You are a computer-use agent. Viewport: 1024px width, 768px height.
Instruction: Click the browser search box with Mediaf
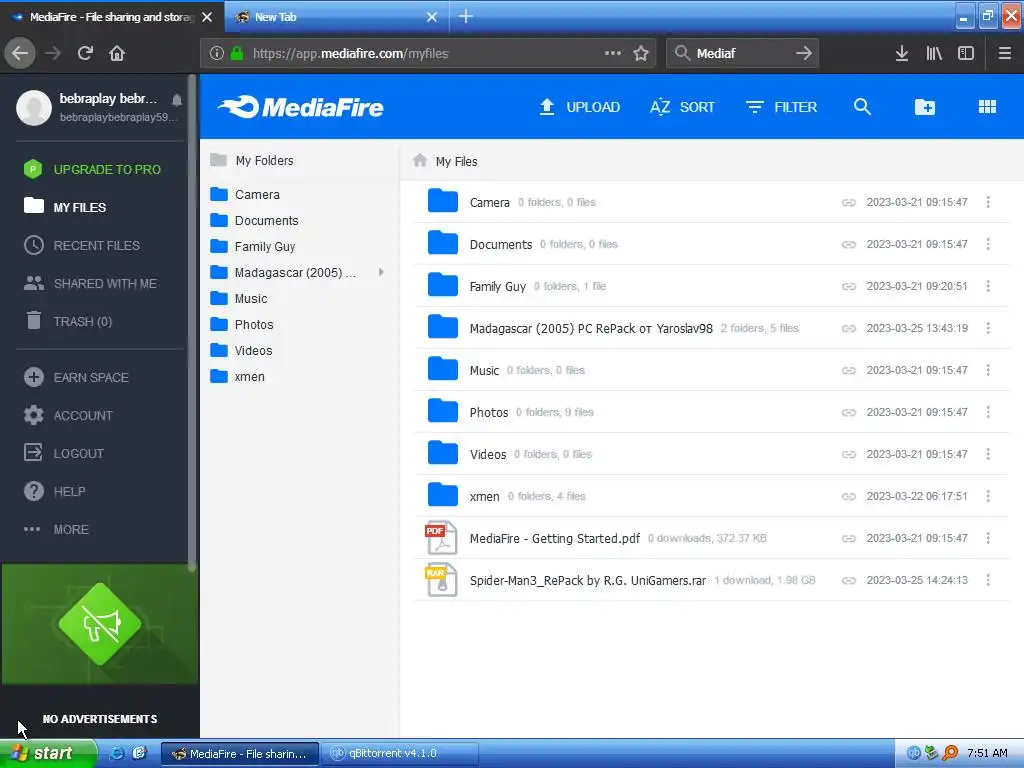(742, 53)
